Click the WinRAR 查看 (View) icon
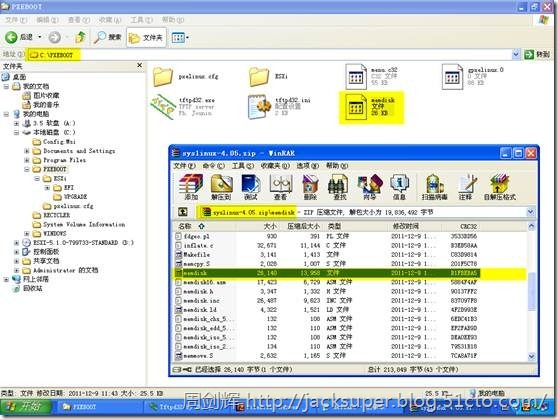558x419 pixels. [x=280, y=187]
